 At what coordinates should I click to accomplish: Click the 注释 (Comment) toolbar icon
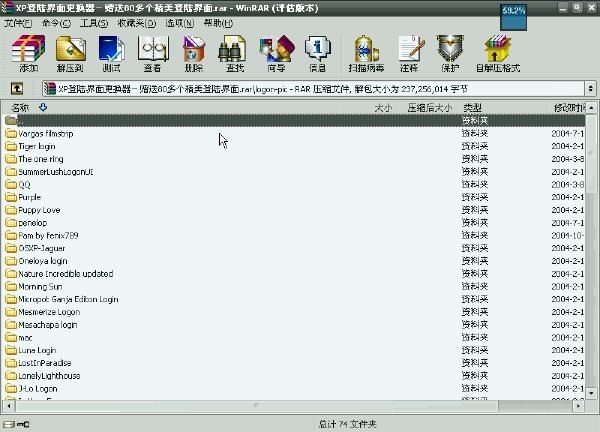tap(409, 54)
